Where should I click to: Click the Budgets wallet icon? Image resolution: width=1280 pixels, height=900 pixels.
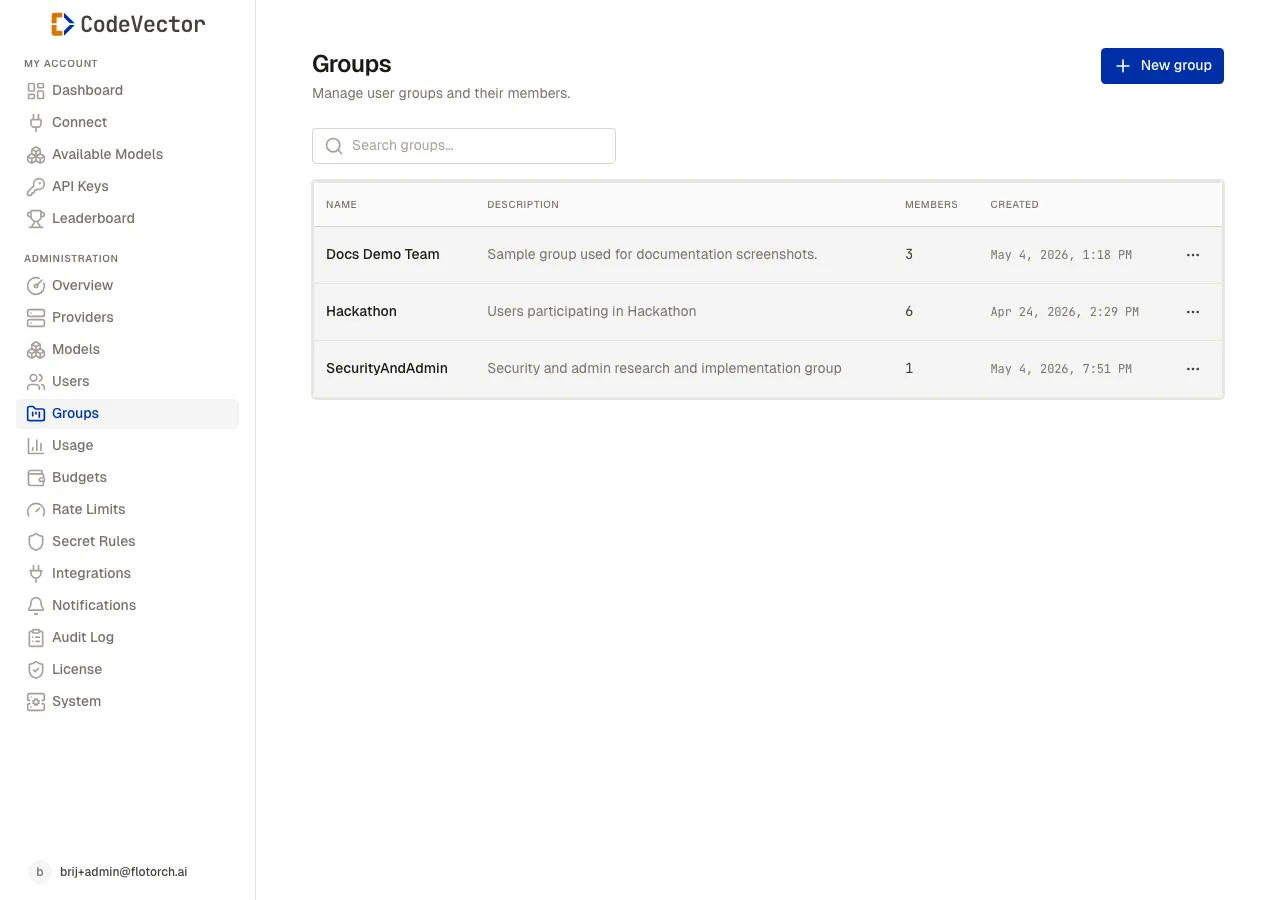[x=36, y=478]
